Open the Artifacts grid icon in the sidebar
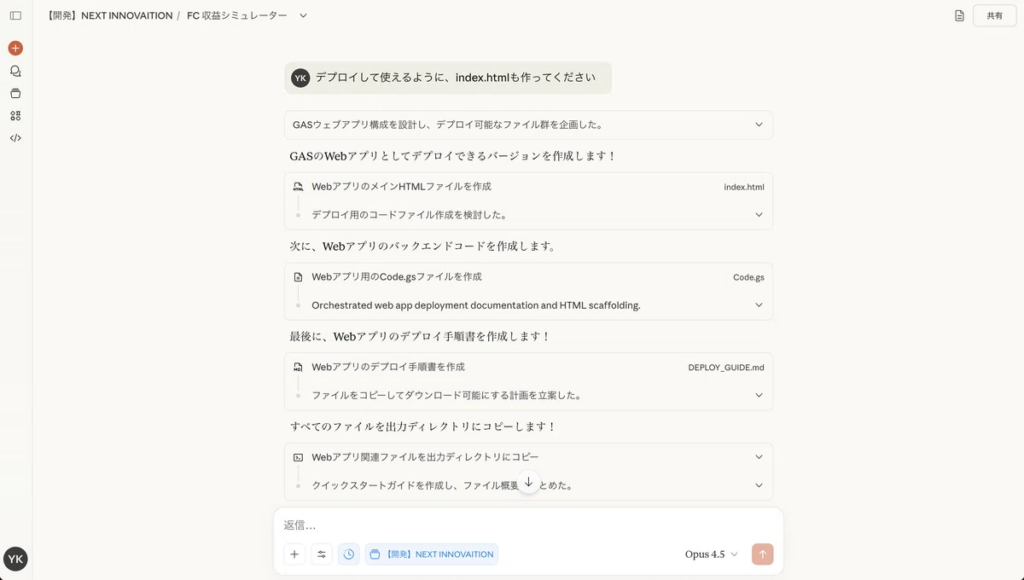This screenshot has height=580, width=1024. [15, 116]
